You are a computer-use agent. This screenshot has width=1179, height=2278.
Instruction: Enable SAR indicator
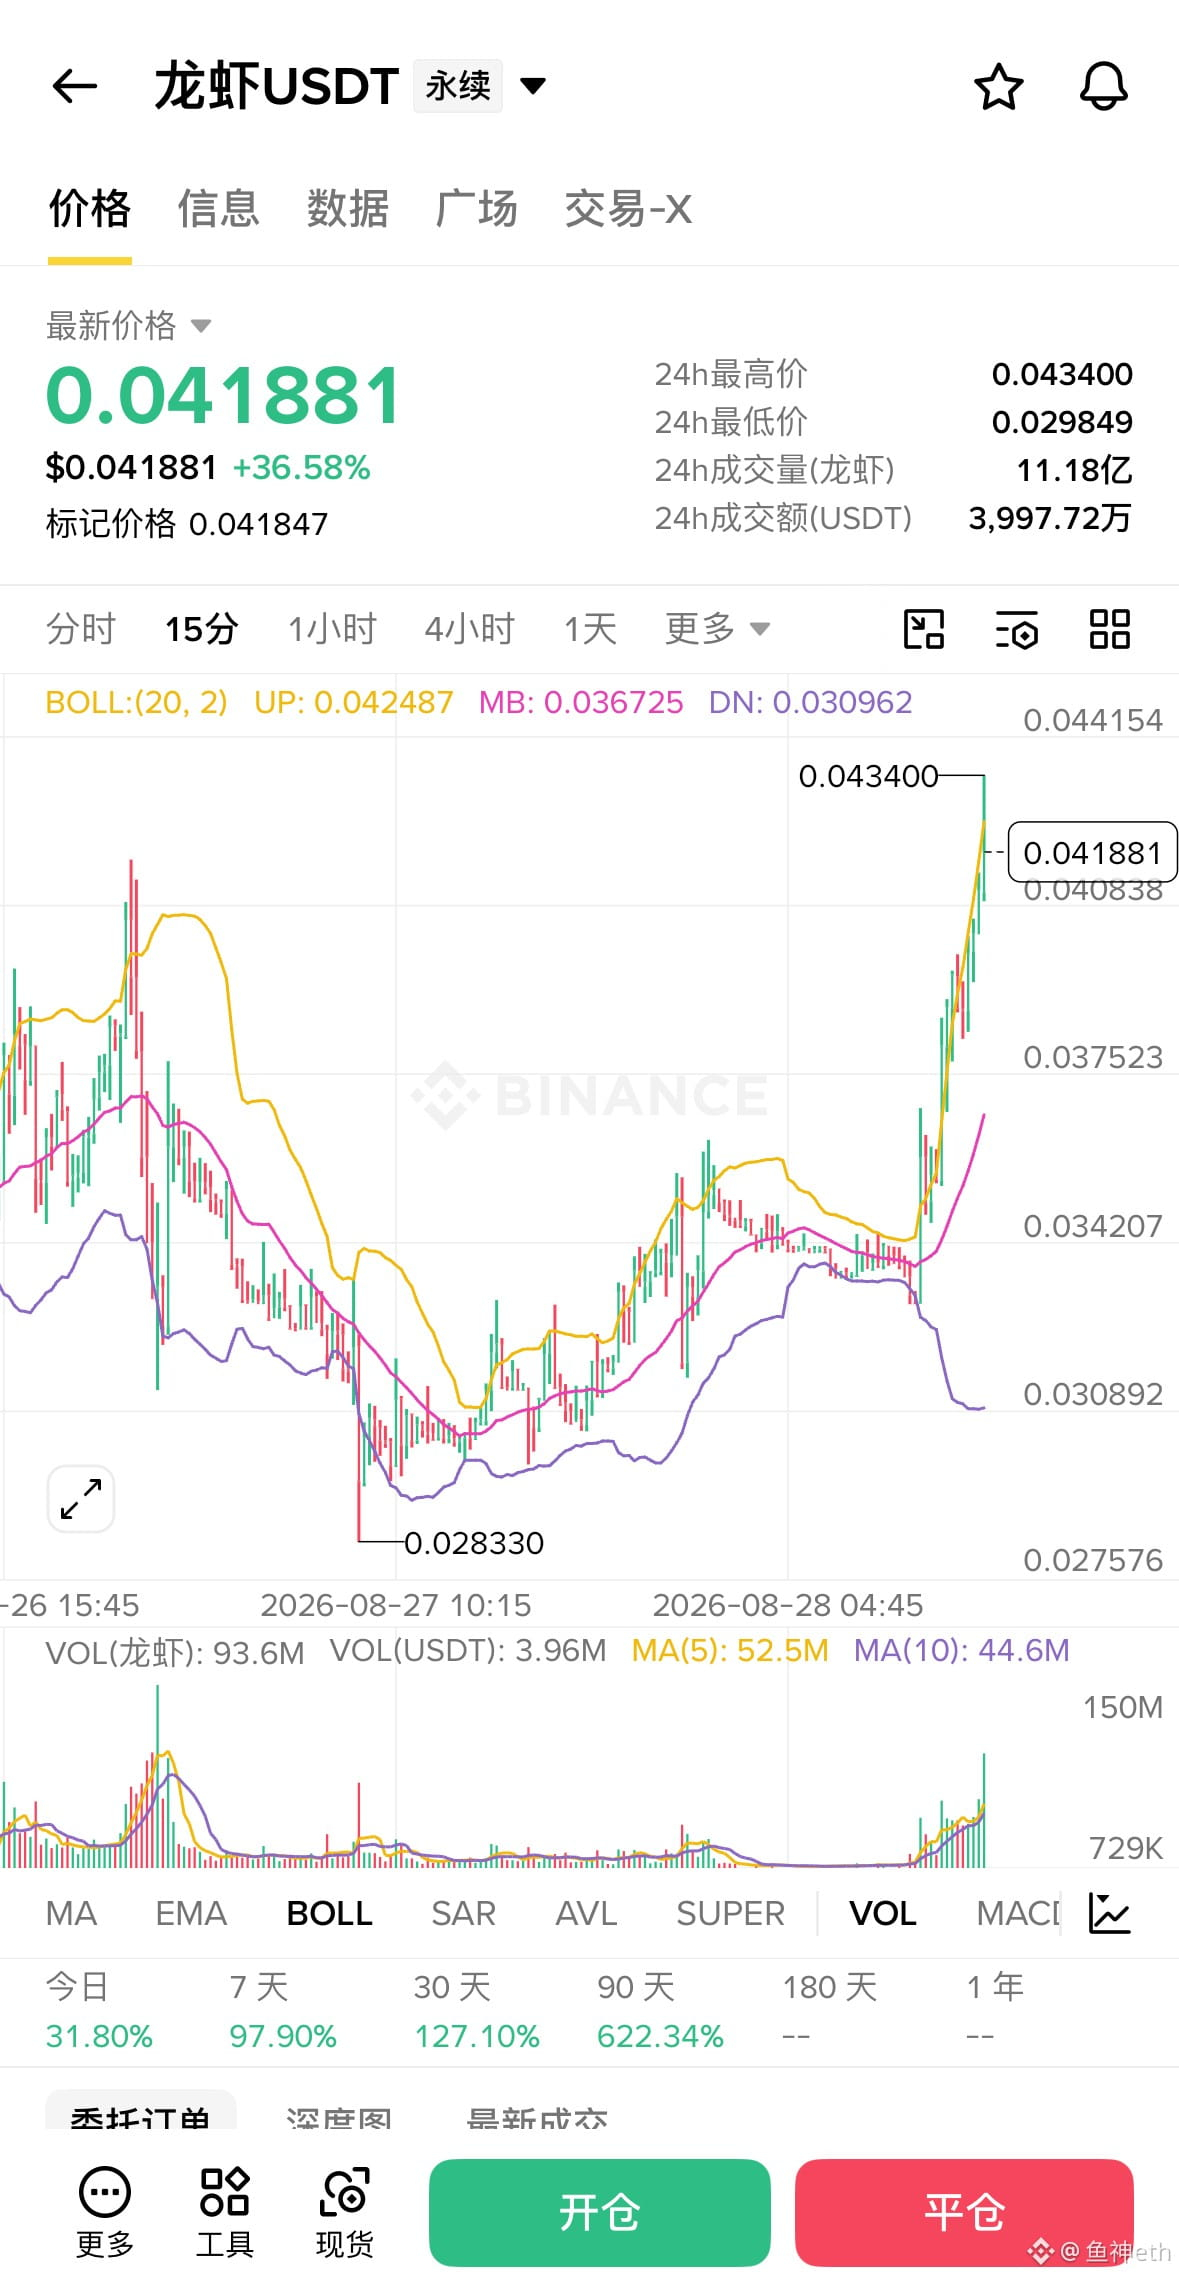click(463, 1914)
